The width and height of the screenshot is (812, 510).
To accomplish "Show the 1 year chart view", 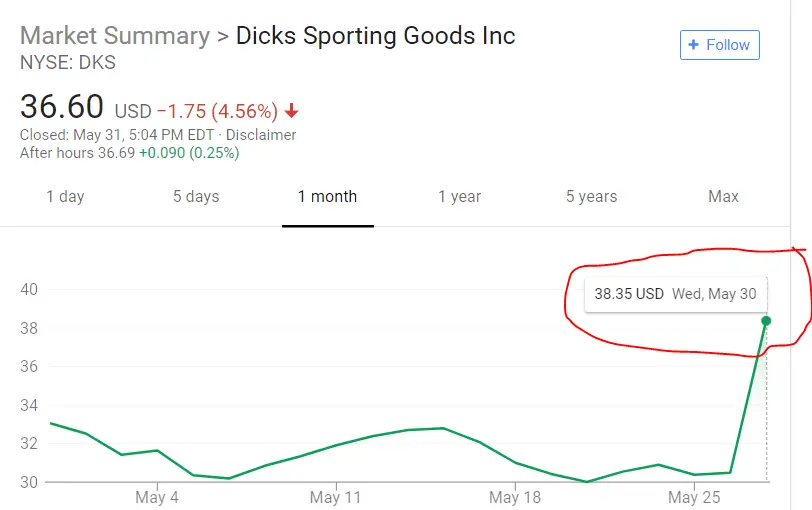I will point(459,196).
